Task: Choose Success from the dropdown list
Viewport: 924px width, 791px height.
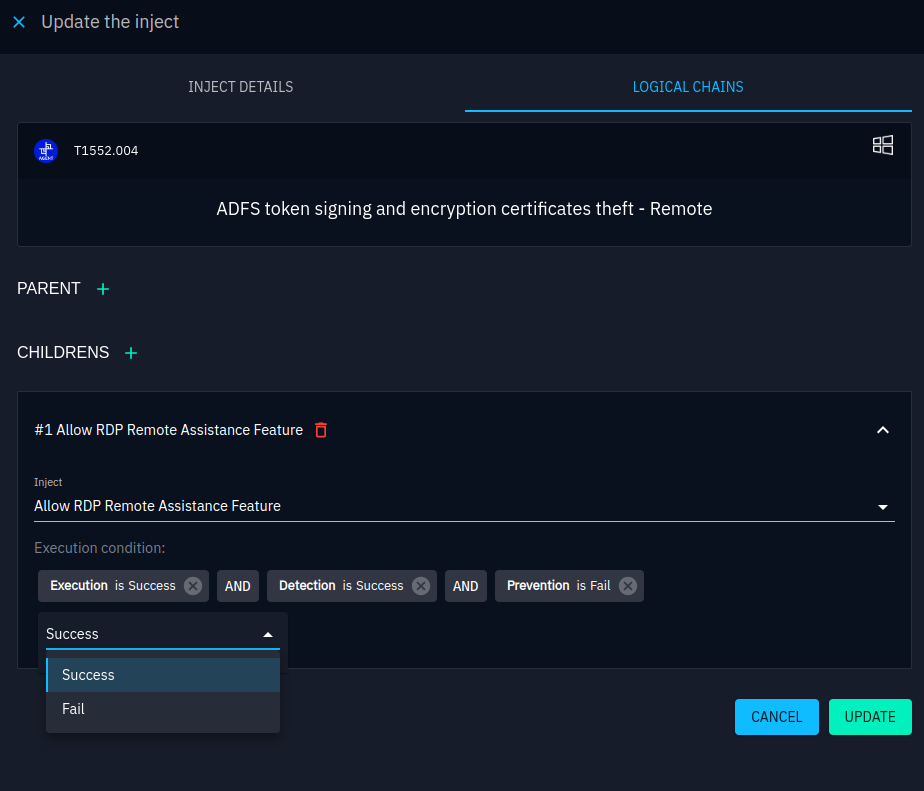Action: coord(88,675)
